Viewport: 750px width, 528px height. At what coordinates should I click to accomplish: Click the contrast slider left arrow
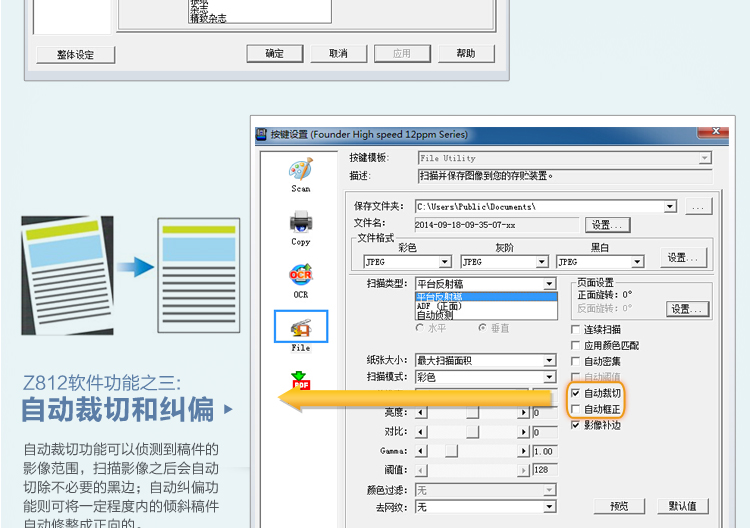(x=420, y=432)
